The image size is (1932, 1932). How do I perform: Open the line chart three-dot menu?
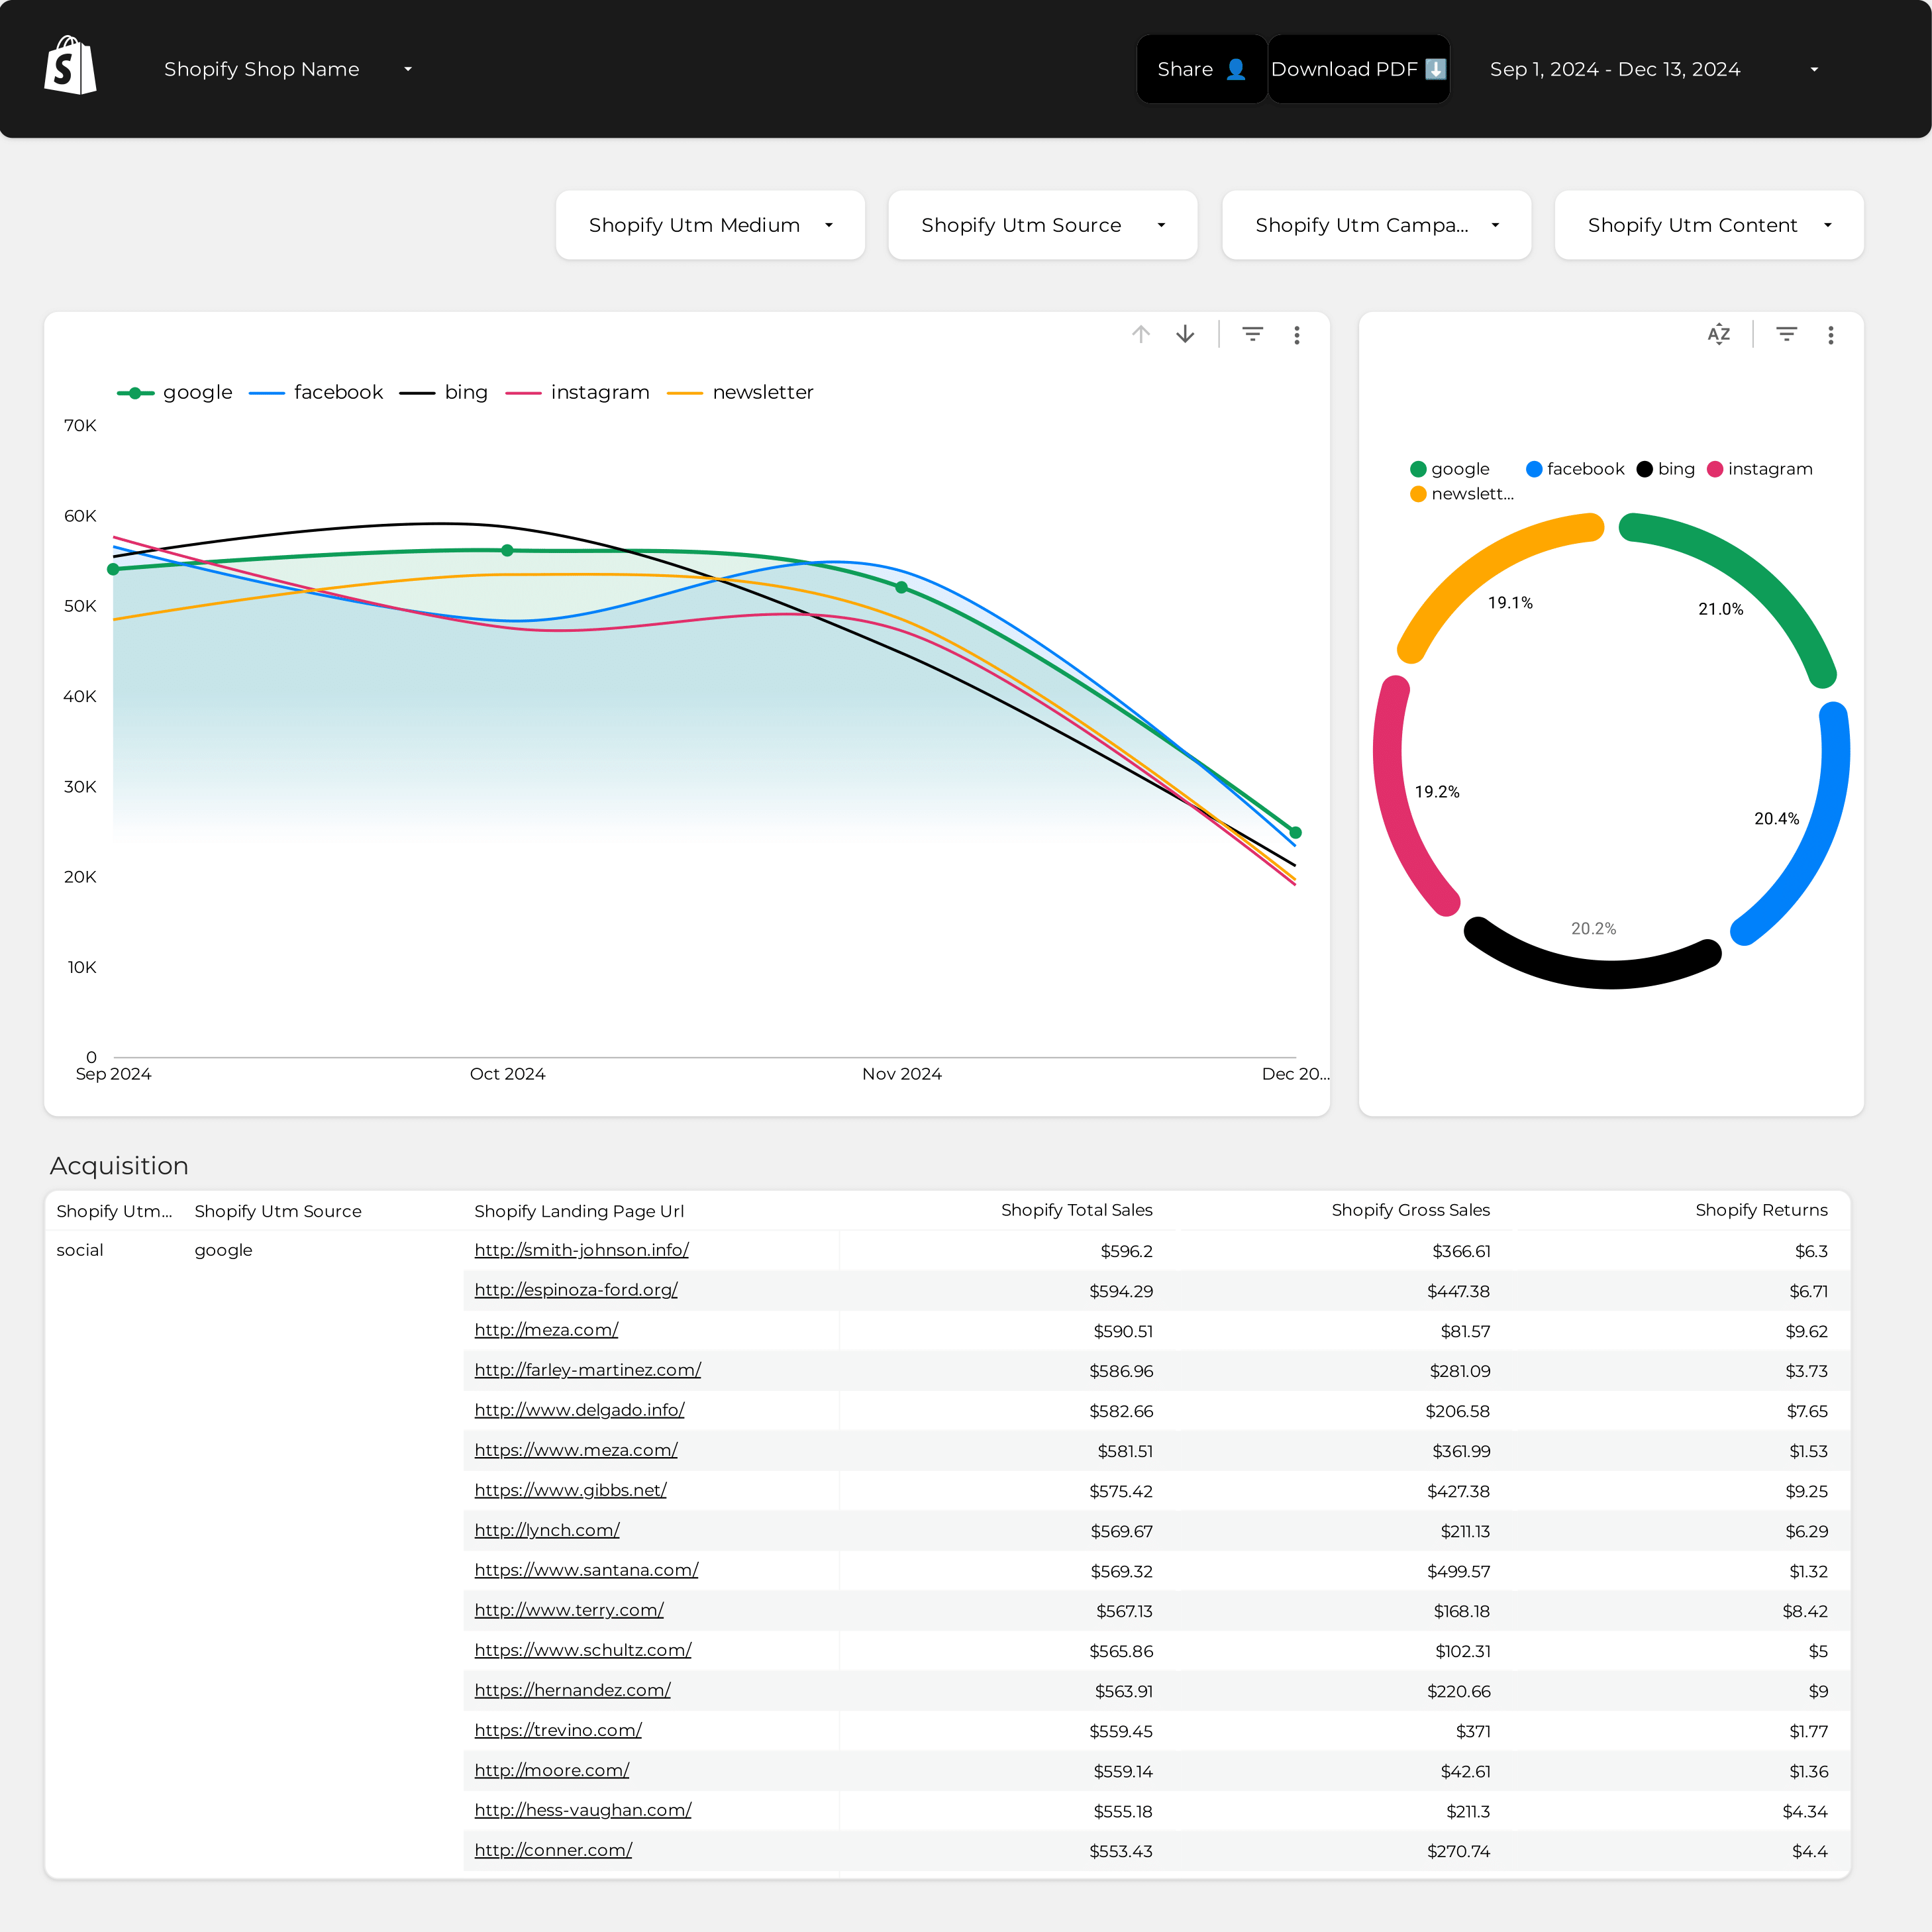1297,335
